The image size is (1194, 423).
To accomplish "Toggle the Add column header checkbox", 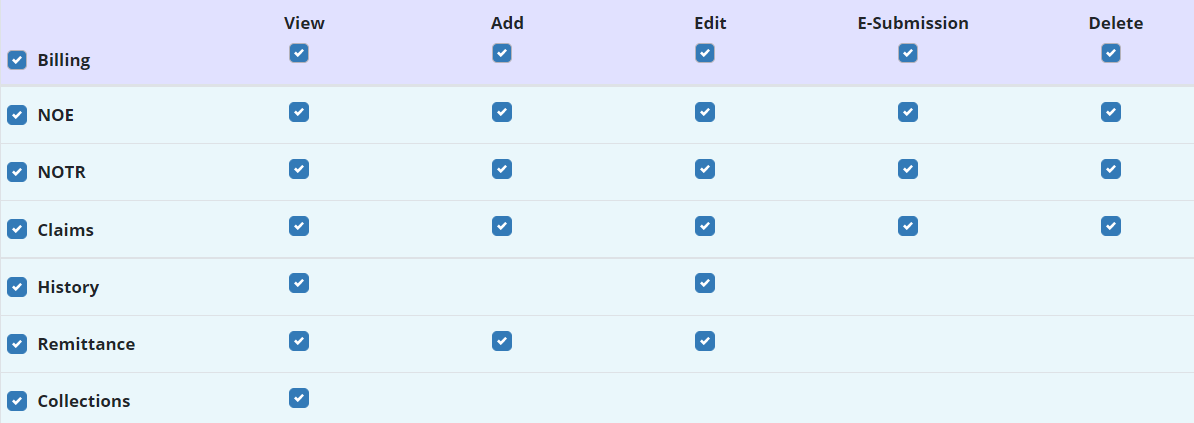I will [502, 53].
